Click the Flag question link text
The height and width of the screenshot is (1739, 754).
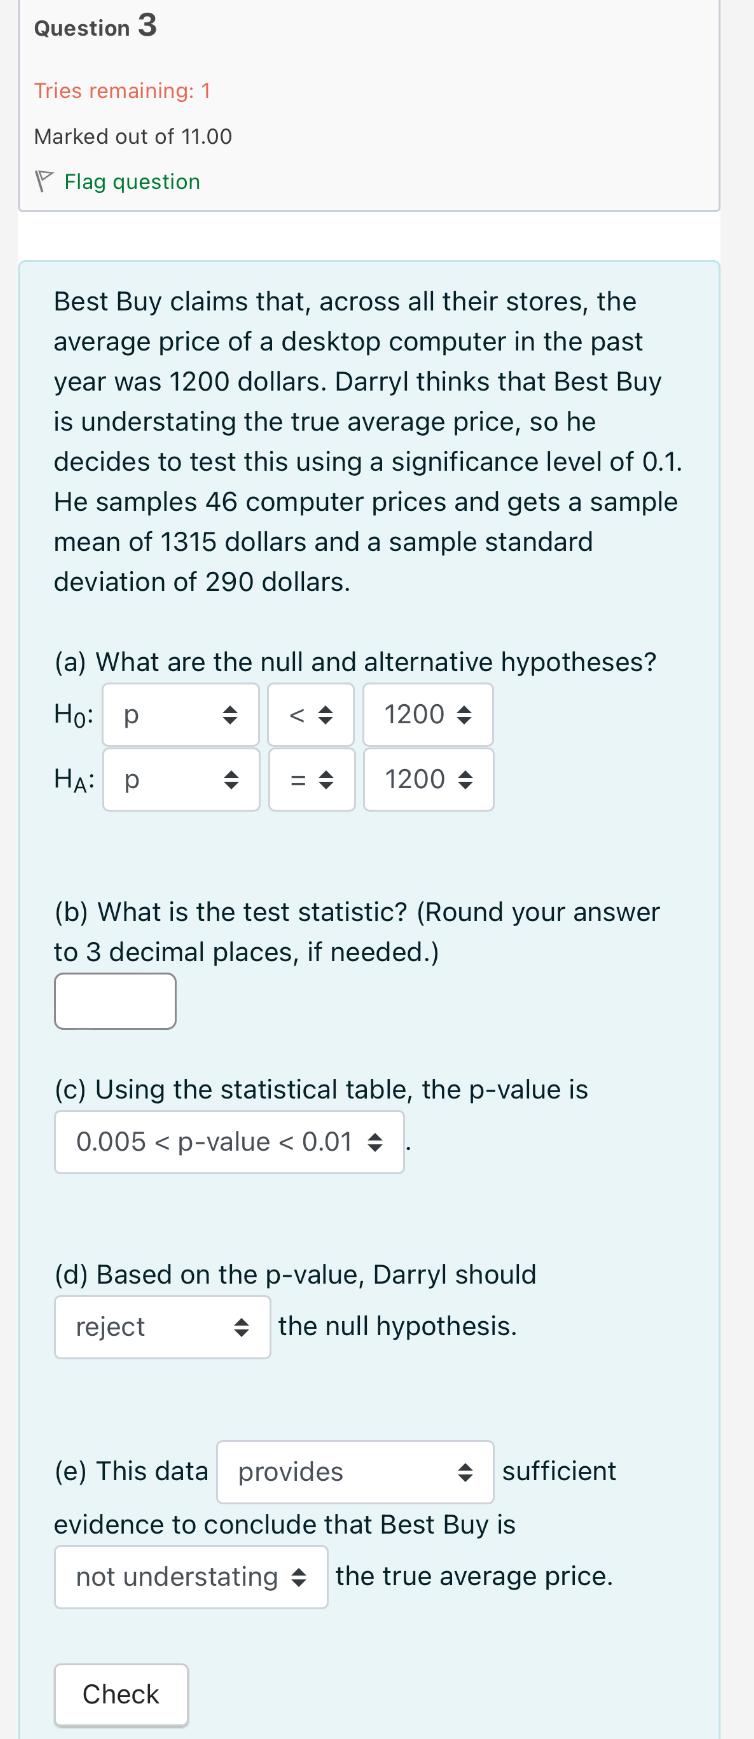tap(131, 181)
